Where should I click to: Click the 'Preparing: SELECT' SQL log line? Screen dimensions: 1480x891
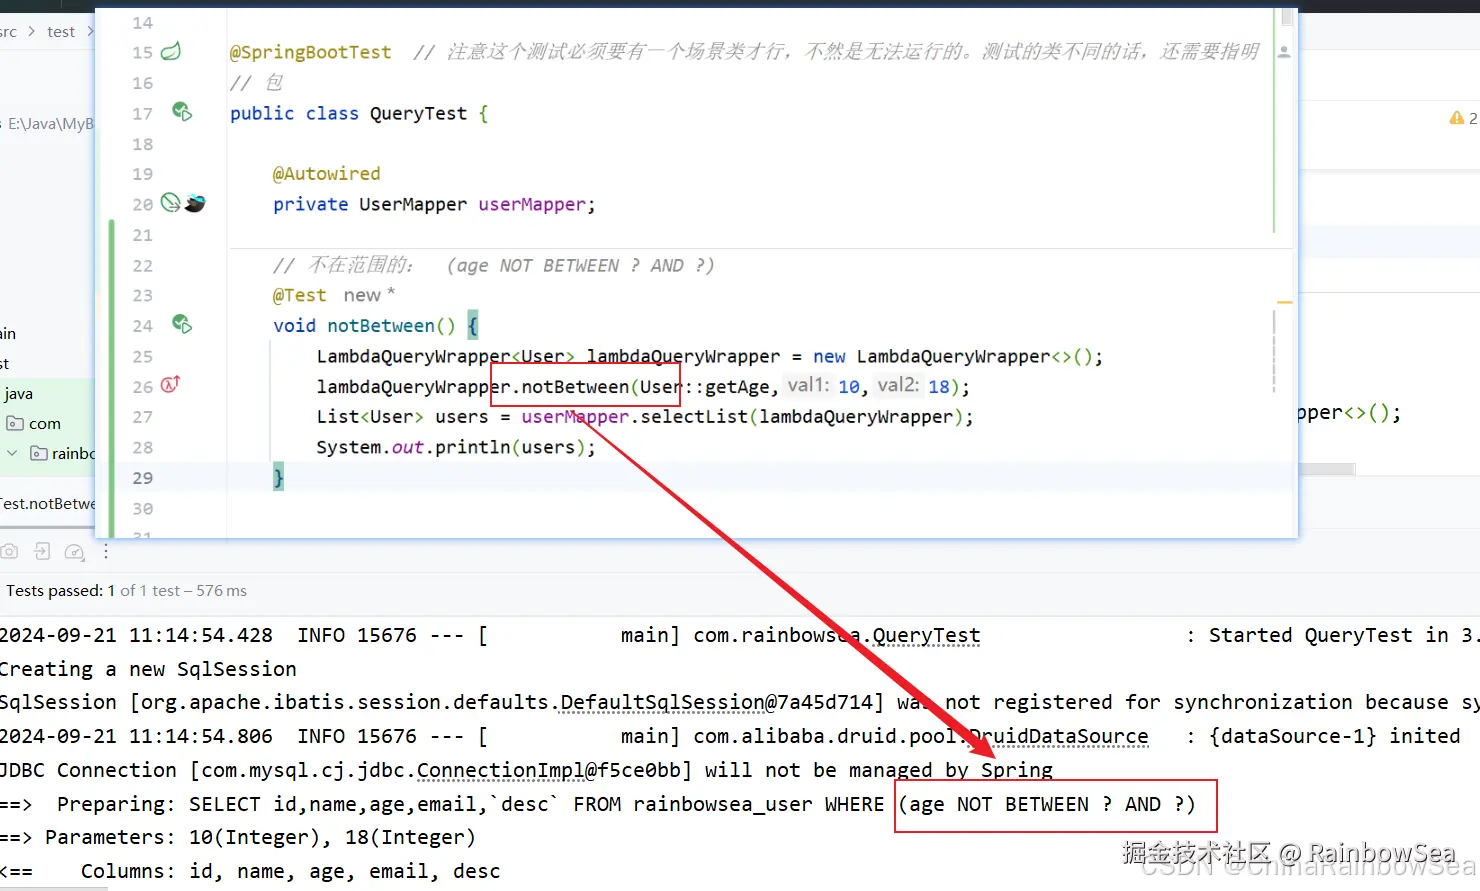click(600, 804)
